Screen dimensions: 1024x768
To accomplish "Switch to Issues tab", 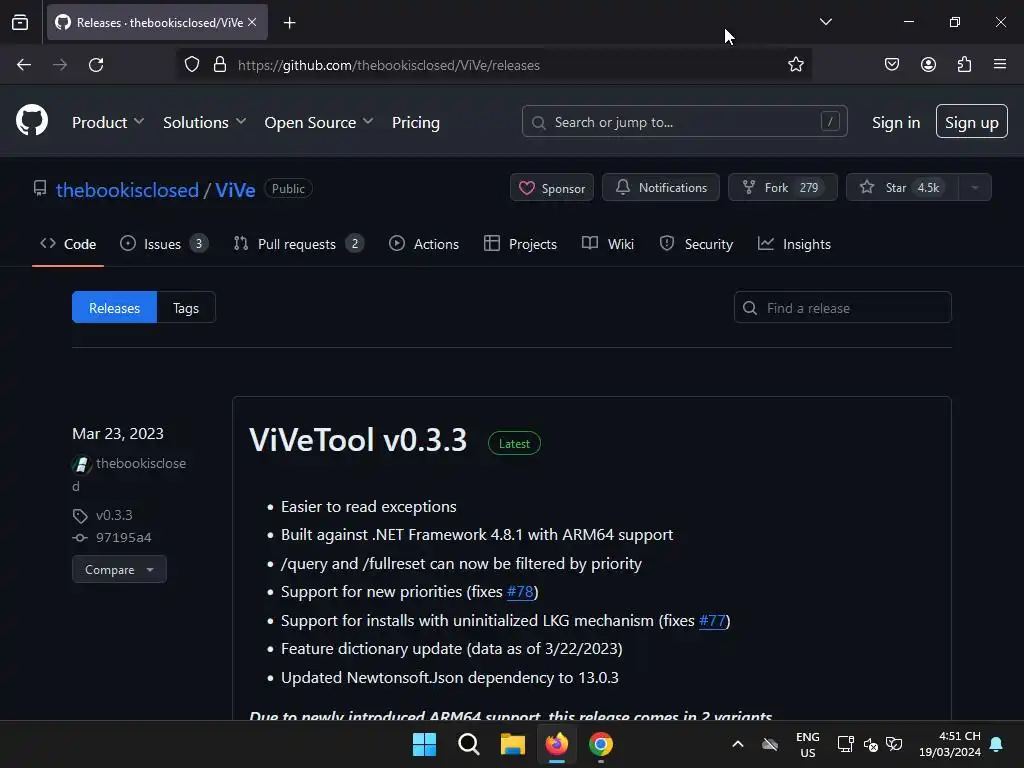I will click(164, 244).
